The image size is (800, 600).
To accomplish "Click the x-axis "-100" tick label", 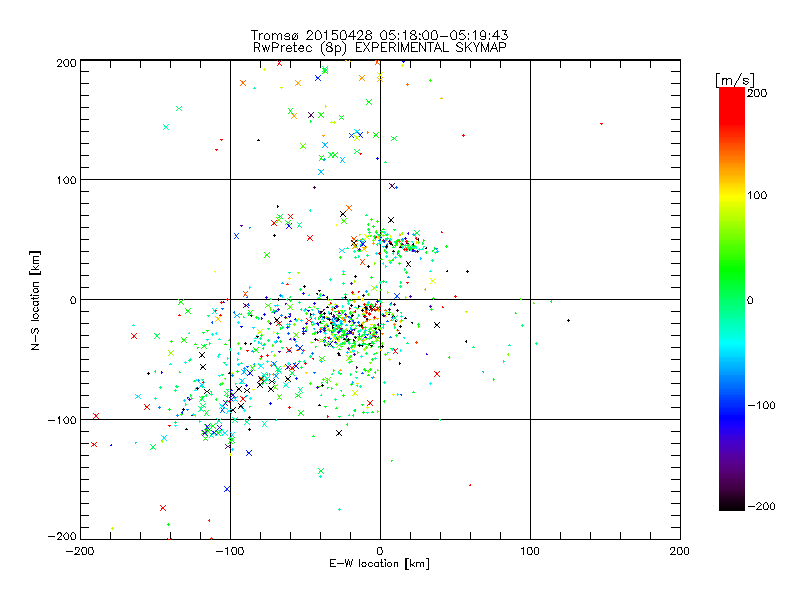I will pyautogui.click(x=230, y=551).
